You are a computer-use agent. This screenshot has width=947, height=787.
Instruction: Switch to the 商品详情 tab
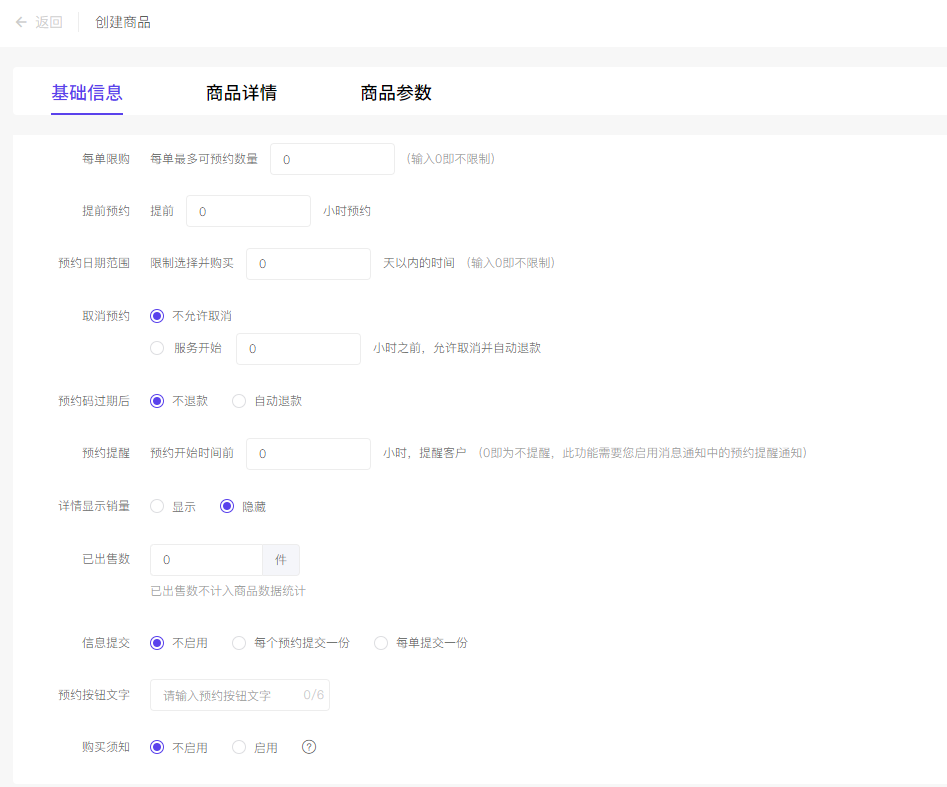click(x=241, y=93)
